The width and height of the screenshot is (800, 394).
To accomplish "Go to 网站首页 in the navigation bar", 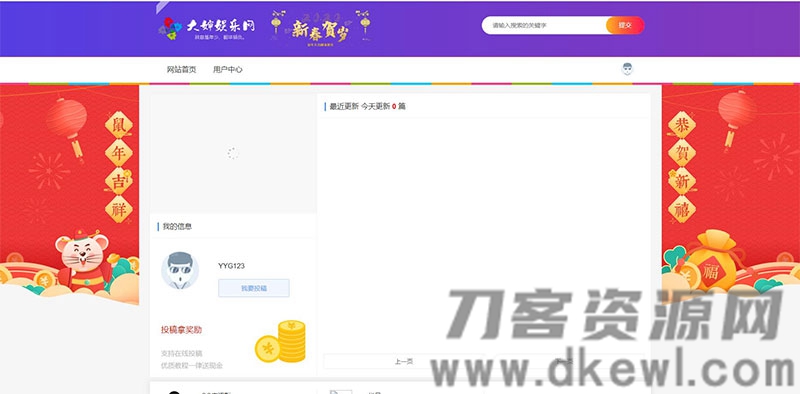I will tap(181, 69).
